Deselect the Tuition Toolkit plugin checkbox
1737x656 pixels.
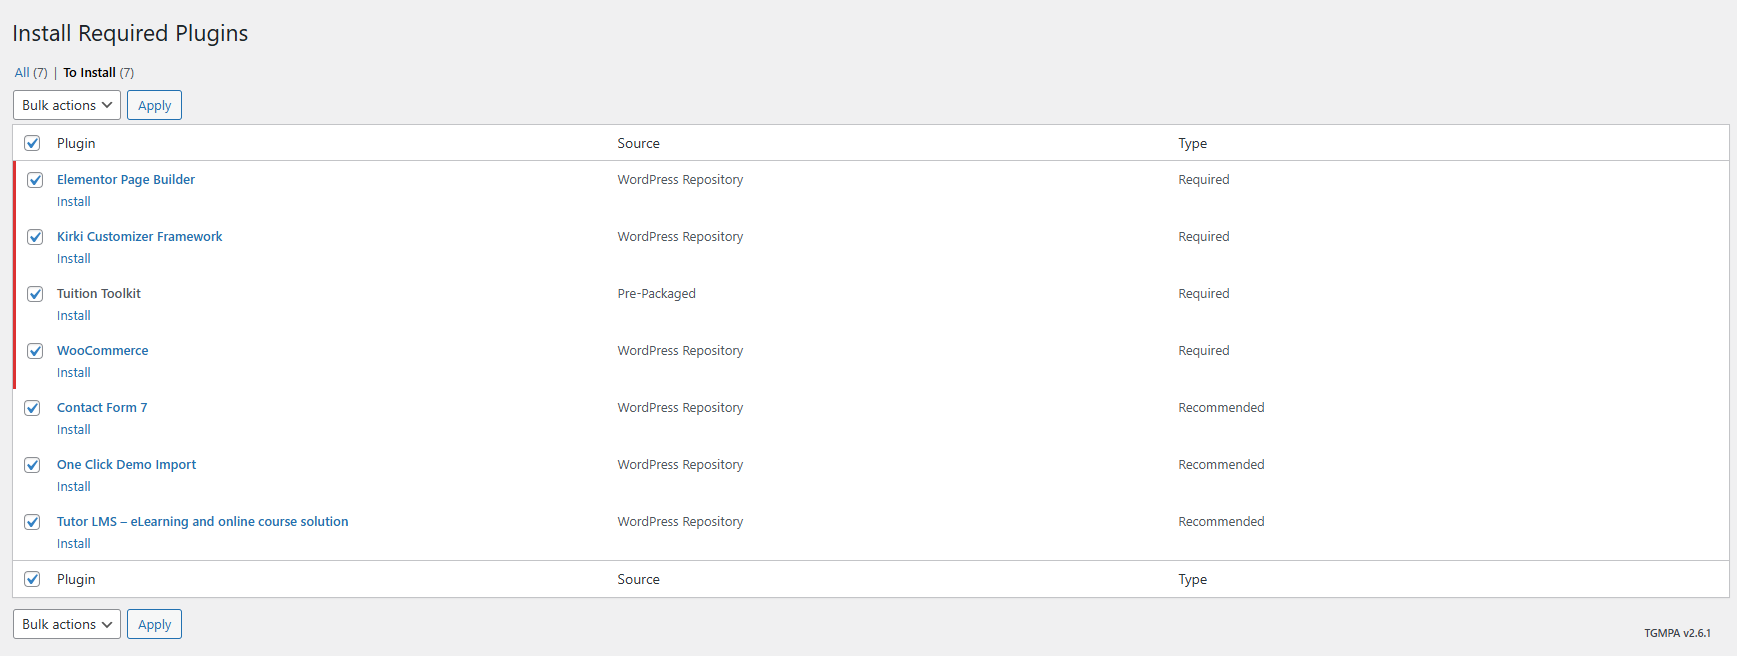(35, 294)
